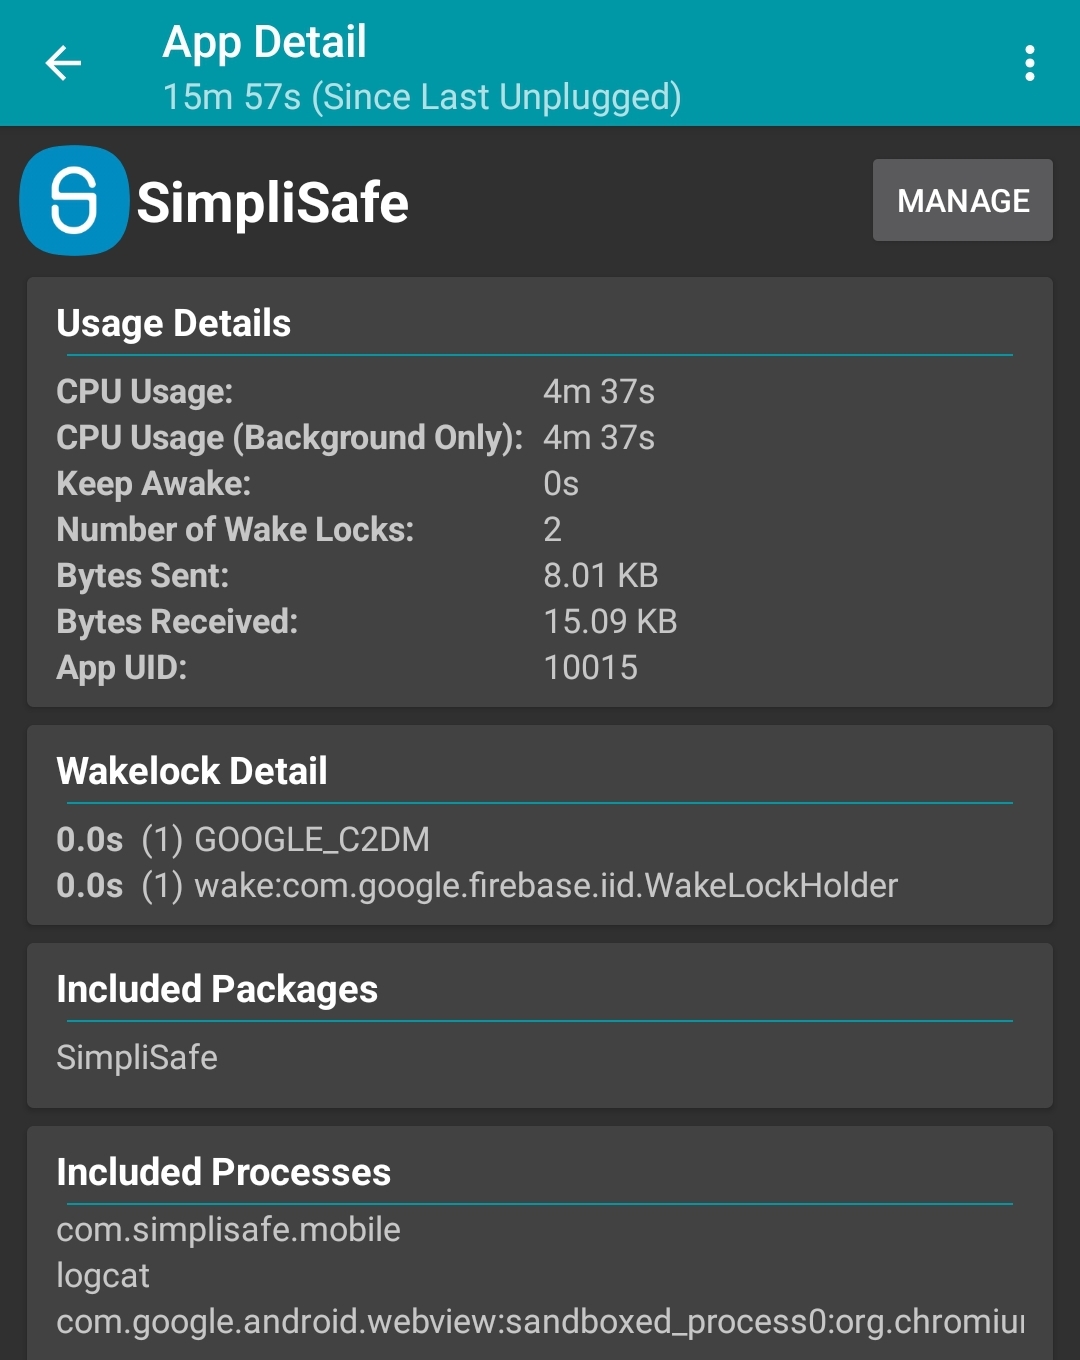
Task: Tap the com.simplisafe.mobile process
Action: [x=228, y=1230]
